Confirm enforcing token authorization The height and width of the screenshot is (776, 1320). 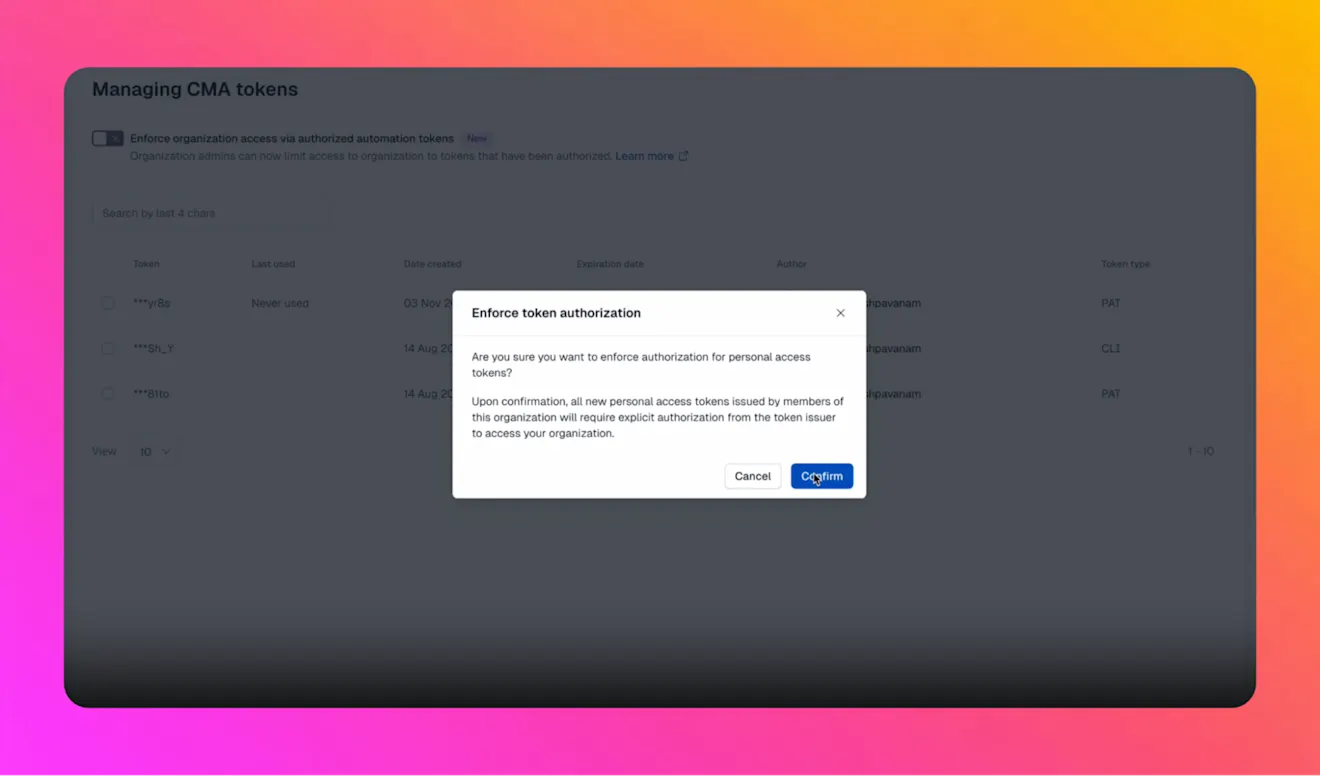tap(821, 476)
